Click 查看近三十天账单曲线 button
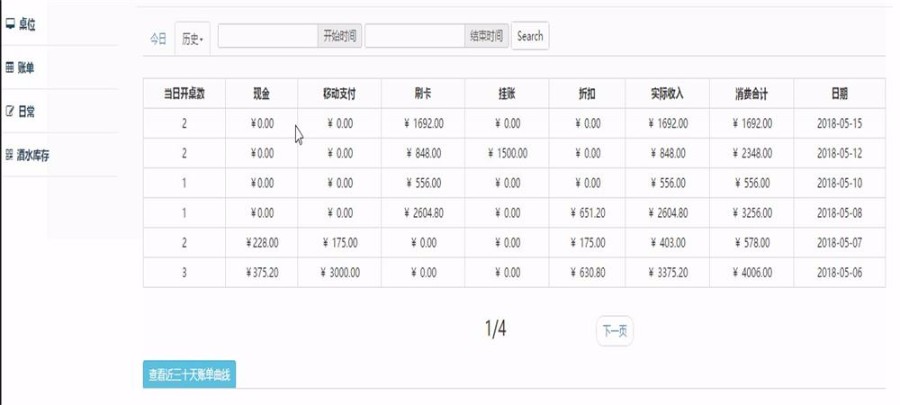Image resolution: width=900 pixels, height=405 pixels. (x=189, y=375)
